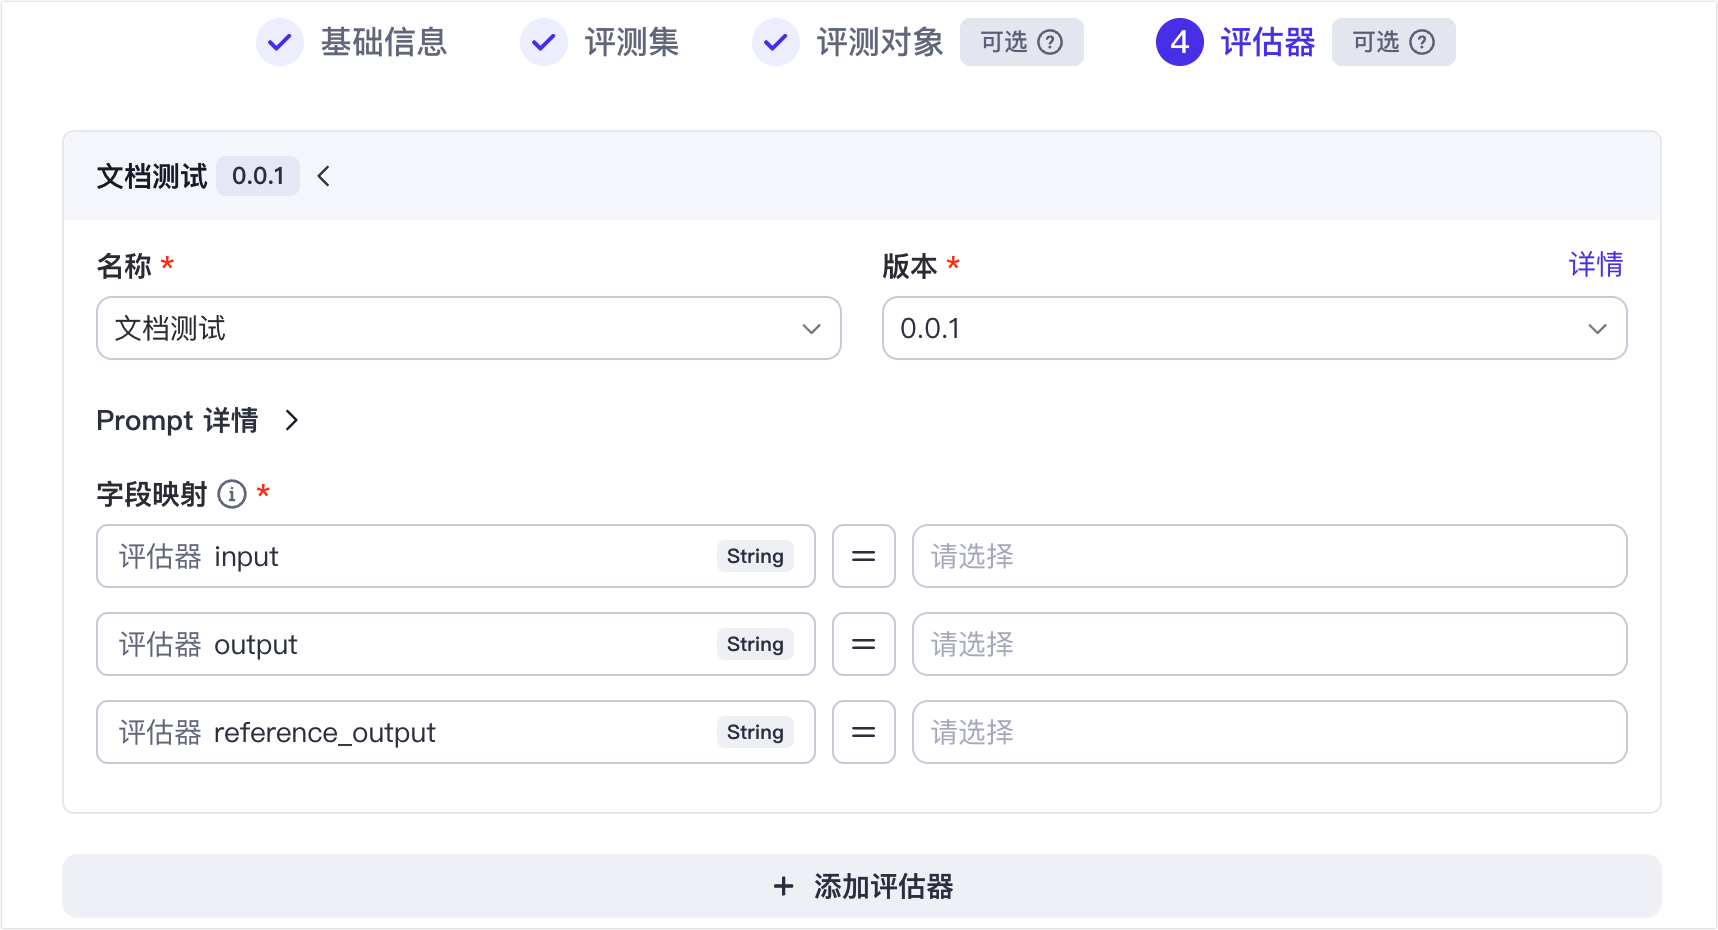Select mapping source for 评估器 output

(x=1269, y=644)
